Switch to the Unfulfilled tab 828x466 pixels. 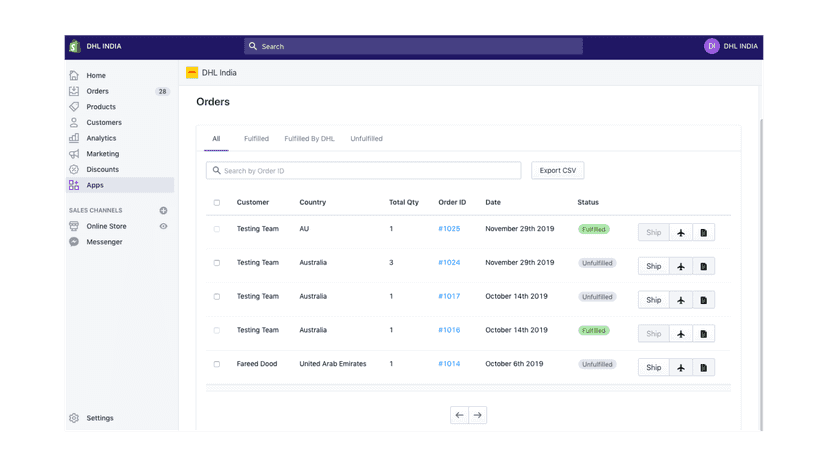366,139
